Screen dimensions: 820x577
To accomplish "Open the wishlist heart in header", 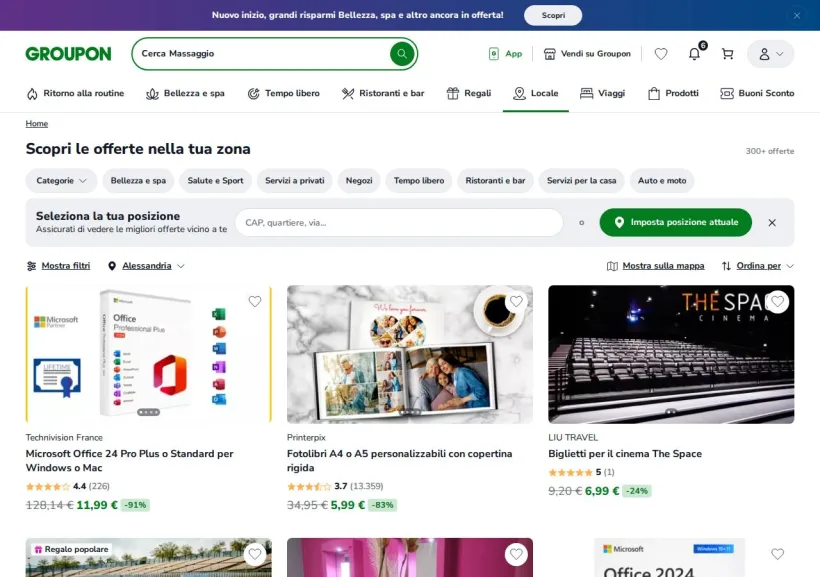I will point(661,54).
